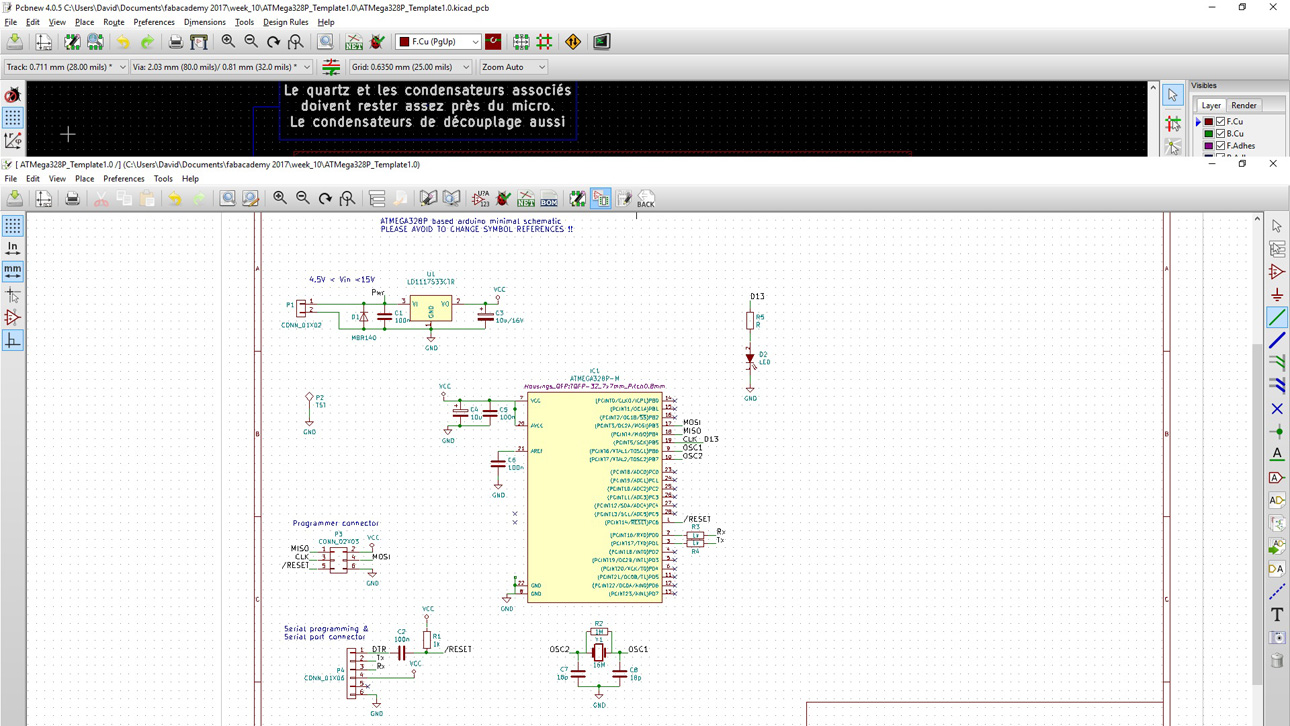Open the plot icon in Pcbnew toolbar
This screenshot has height=726, width=1290.
[199, 42]
